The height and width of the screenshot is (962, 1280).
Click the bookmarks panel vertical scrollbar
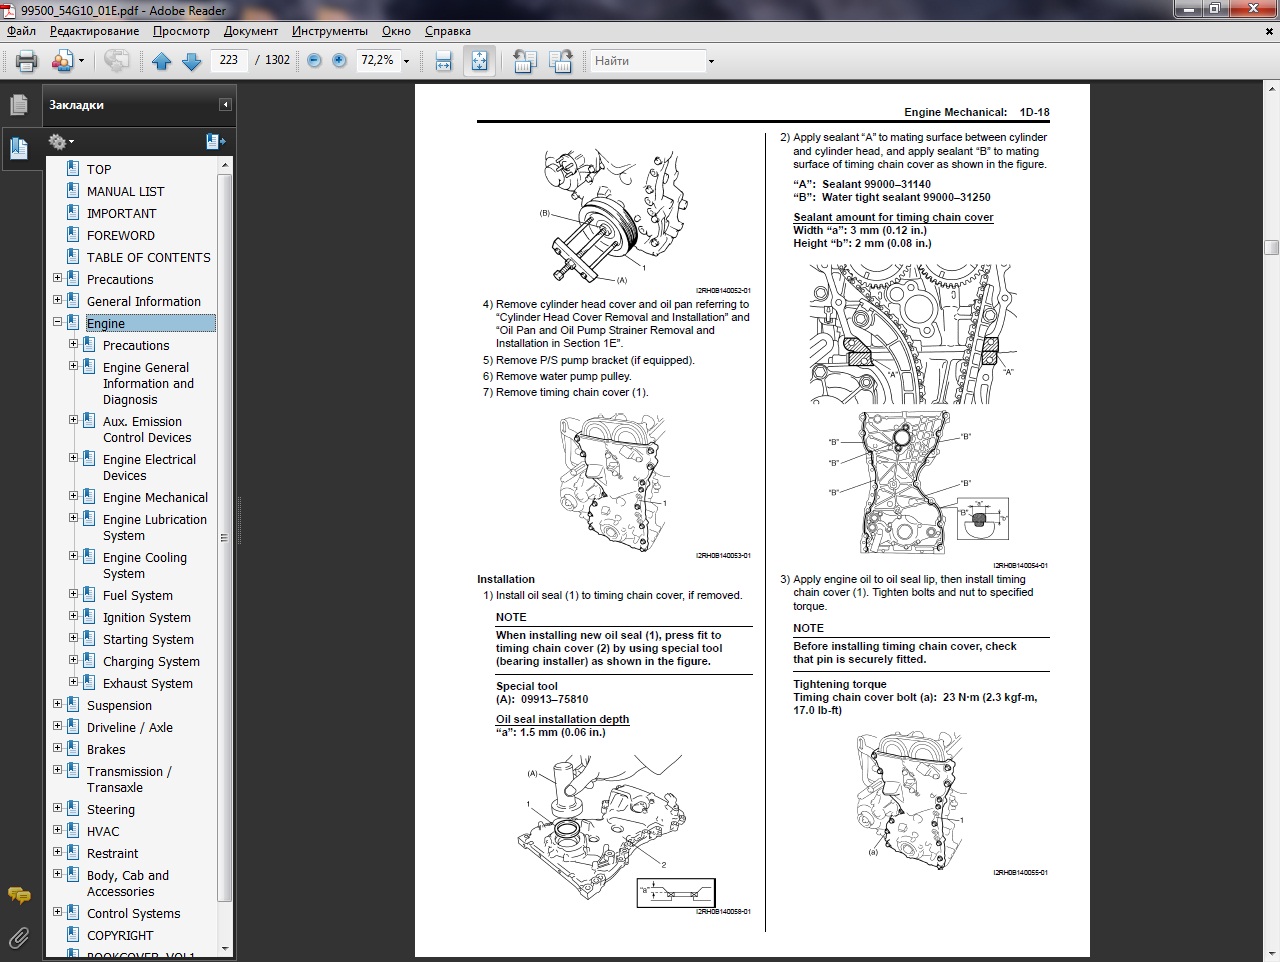click(x=224, y=540)
